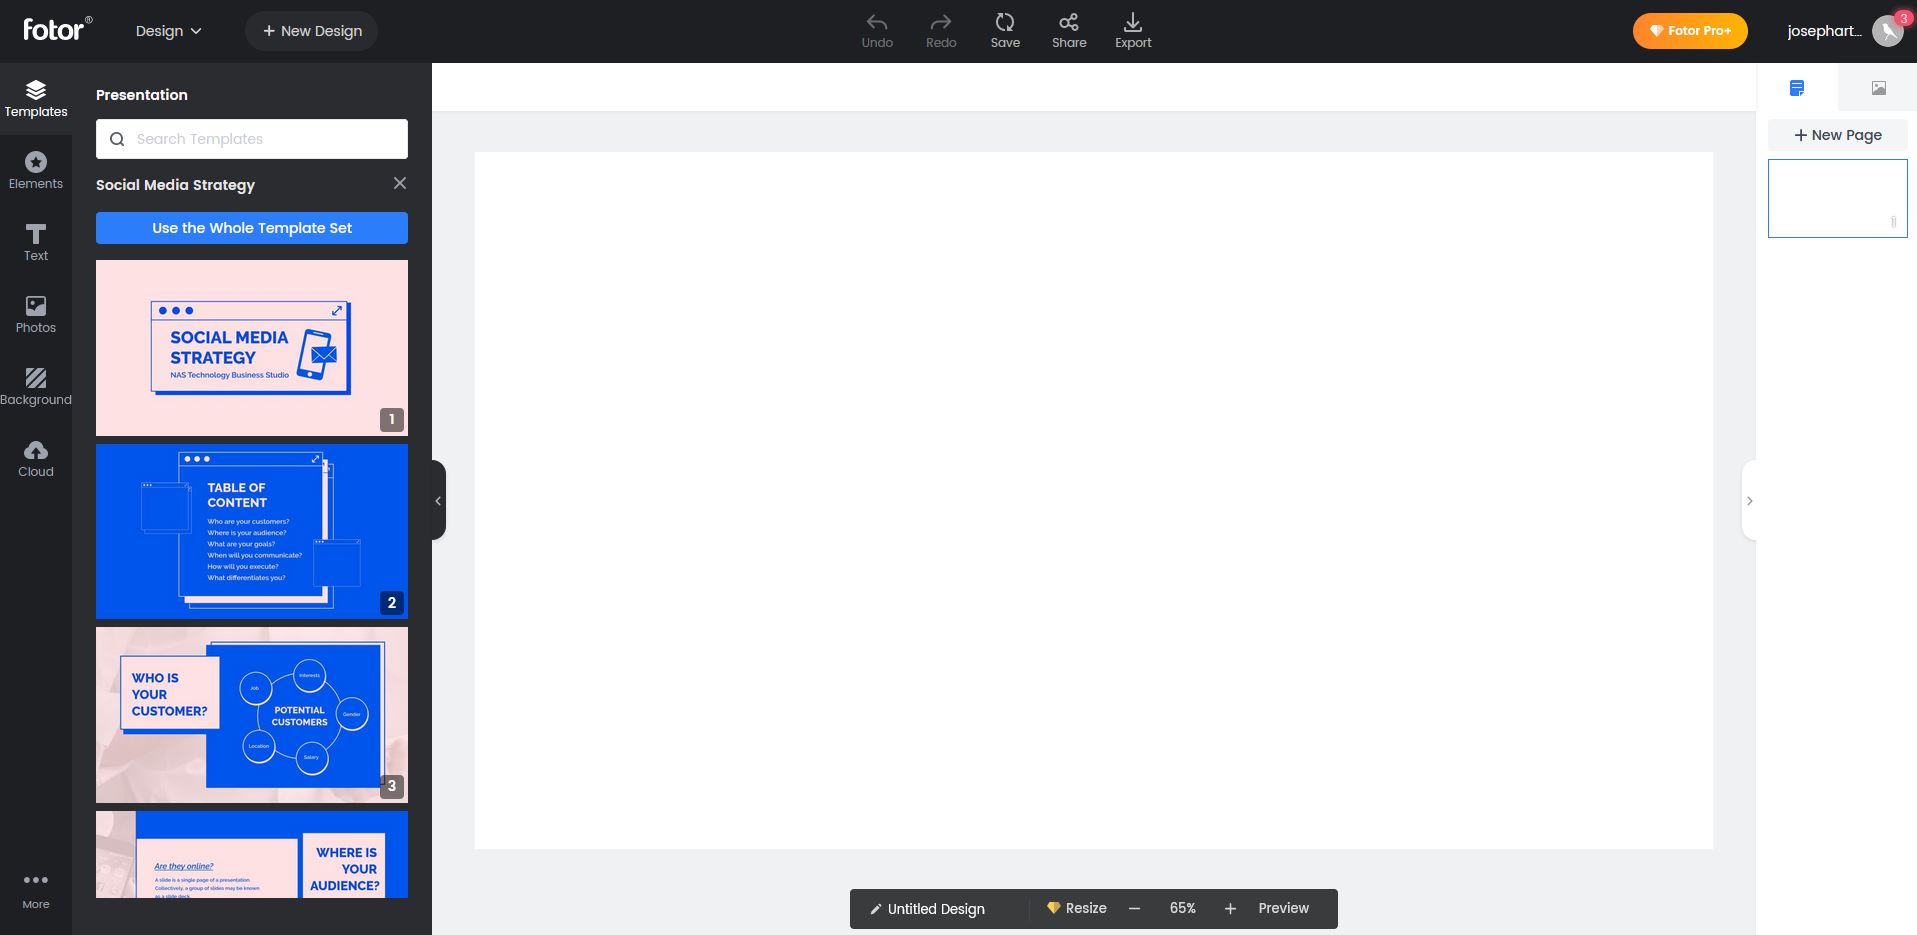Screen dimensions: 1917x935
Task: Open the Cloud storage panel
Action: (x=36, y=458)
